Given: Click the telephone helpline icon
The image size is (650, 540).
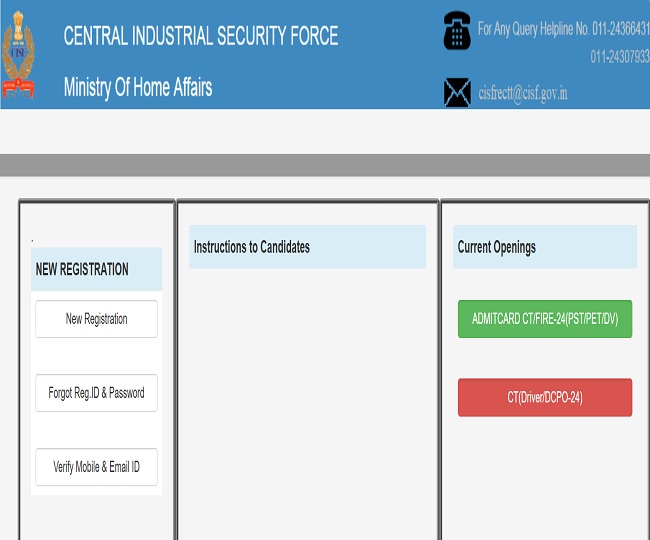Looking at the screenshot, I should point(456,31).
